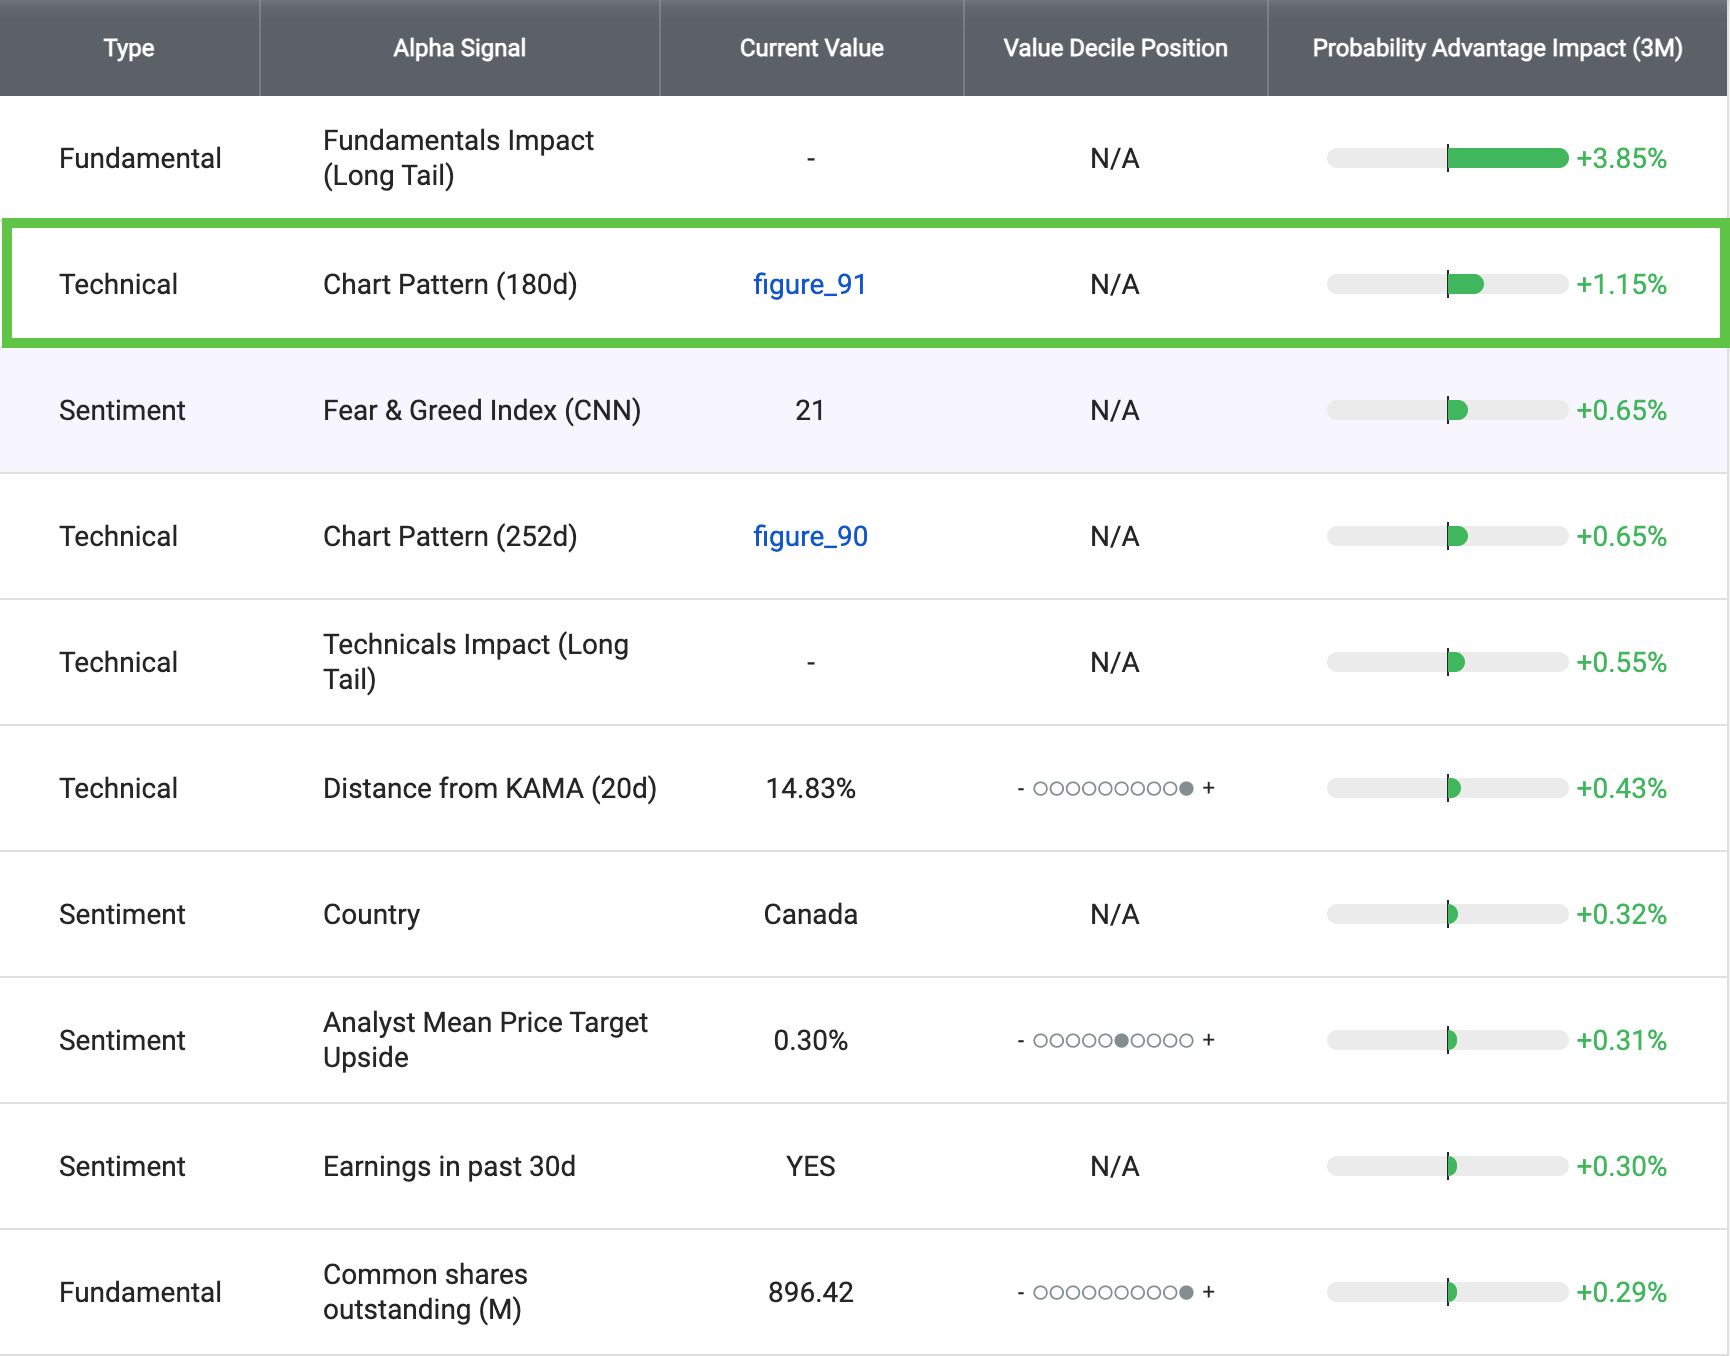Click the +1.15% impact bar for Chart Pattern
This screenshot has width=1730, height=1356.
[1447, 284]
